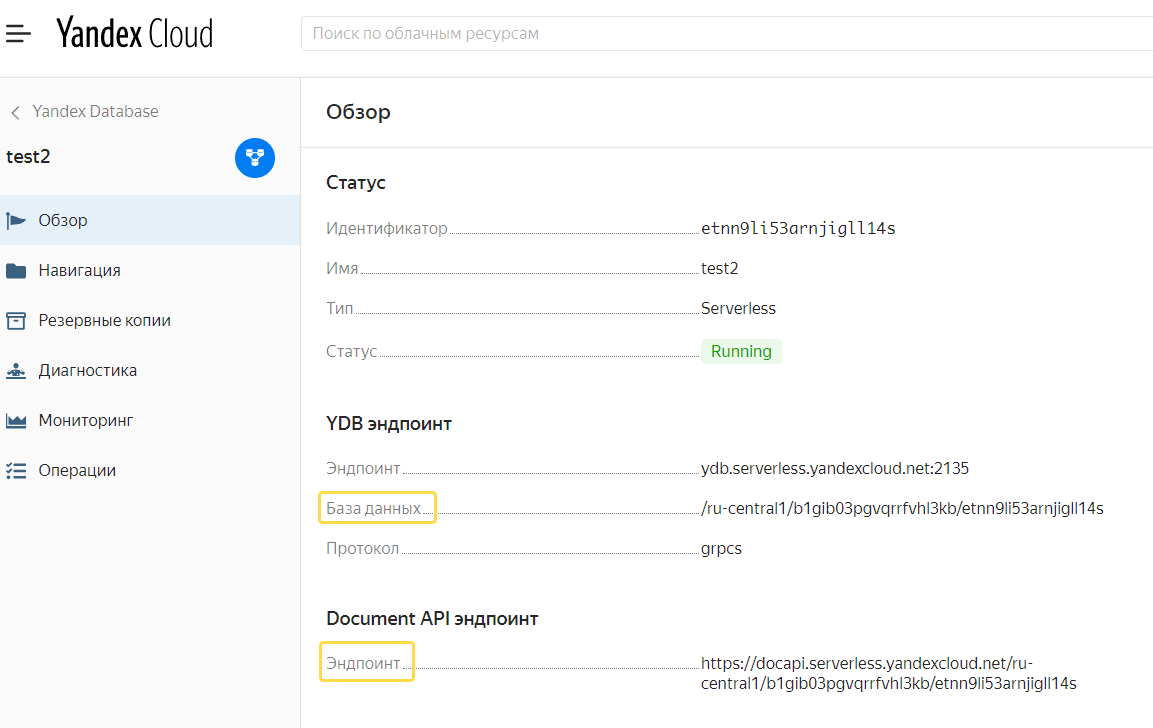Click the Мониторинг chart icon
This screenshot has width=1153, height=728.
click(x=16, y=421)
